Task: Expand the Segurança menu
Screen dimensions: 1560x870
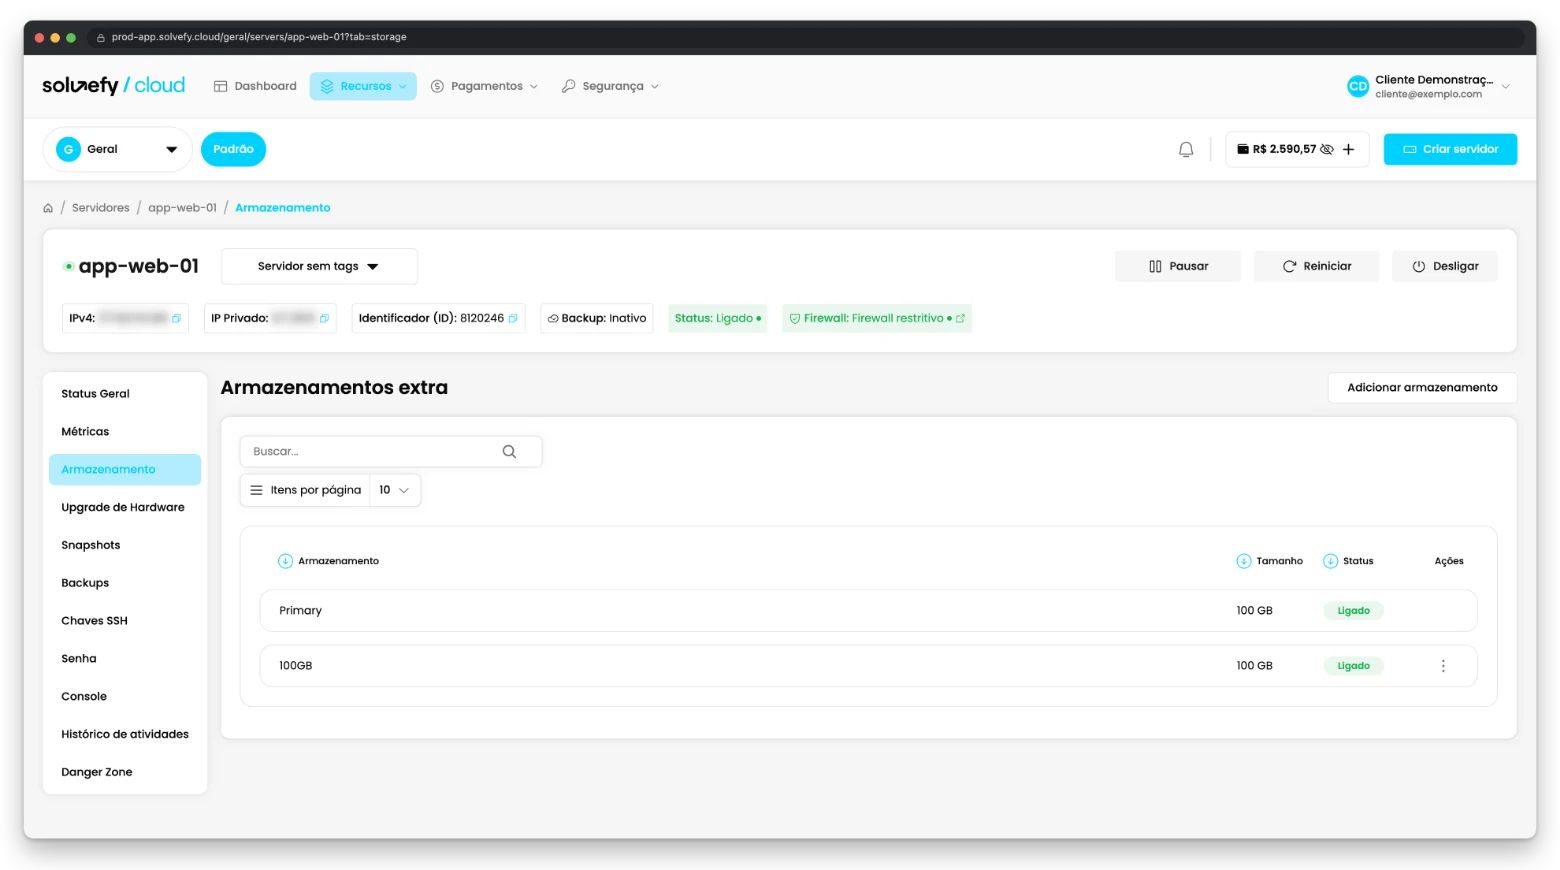Action: point(610,86)
